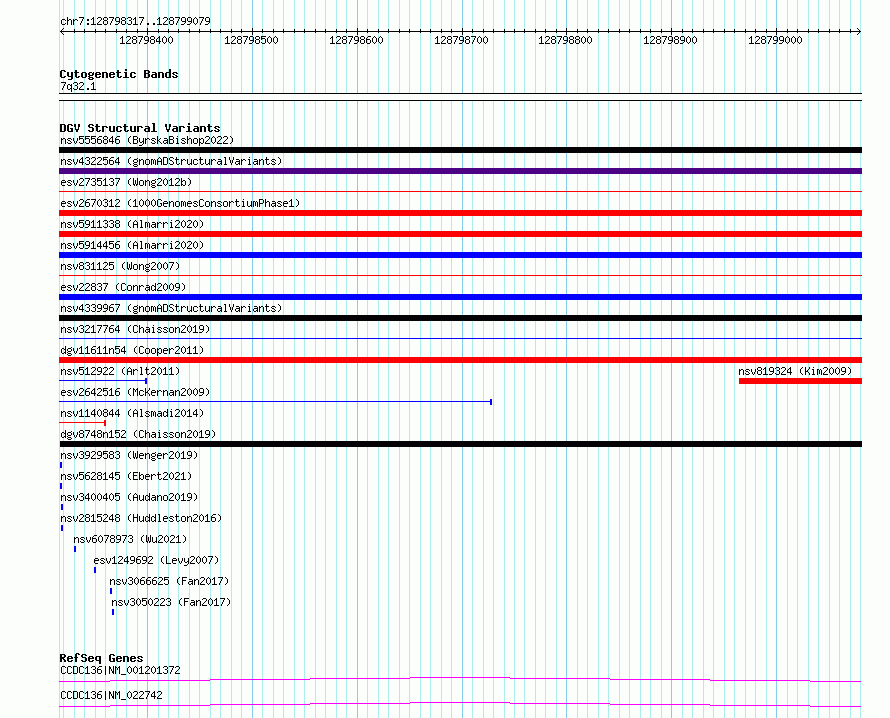Select the 7q32.1 band label

pos(78,86)
